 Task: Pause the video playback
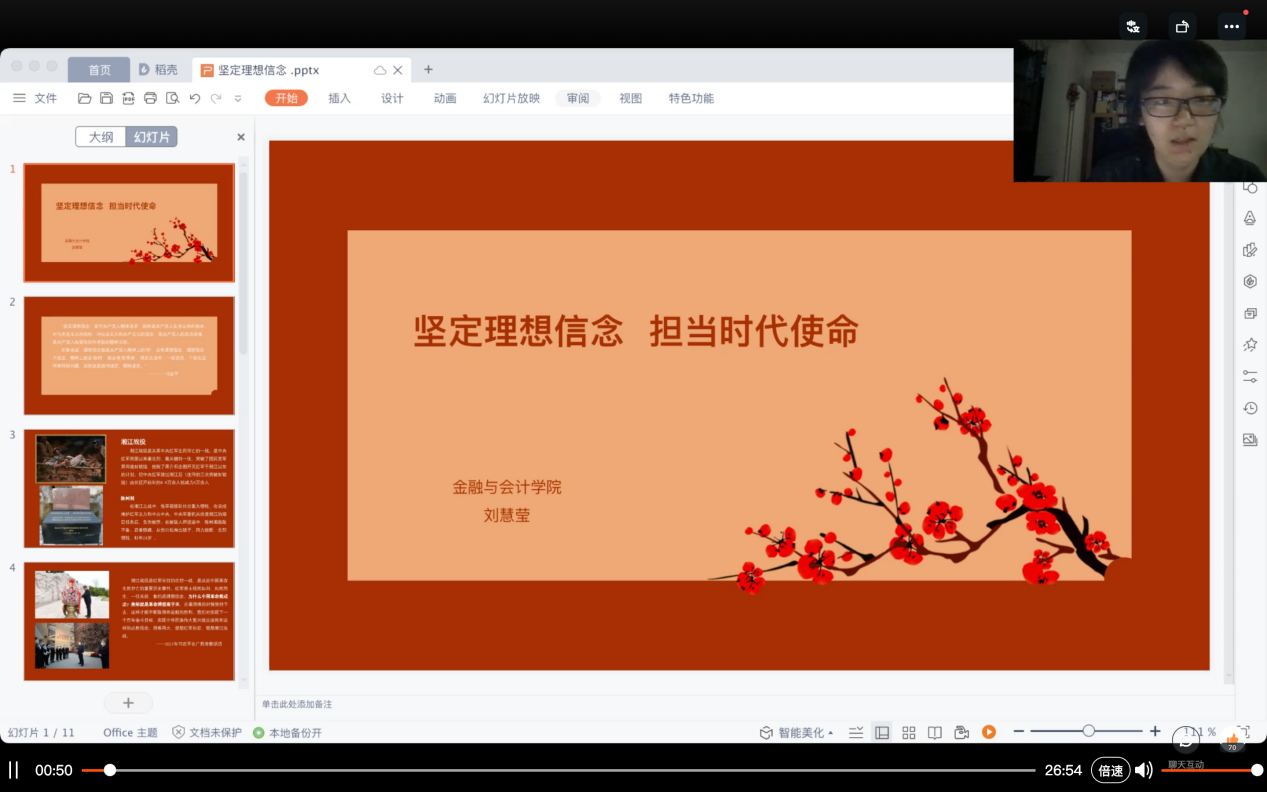point(14,770)
